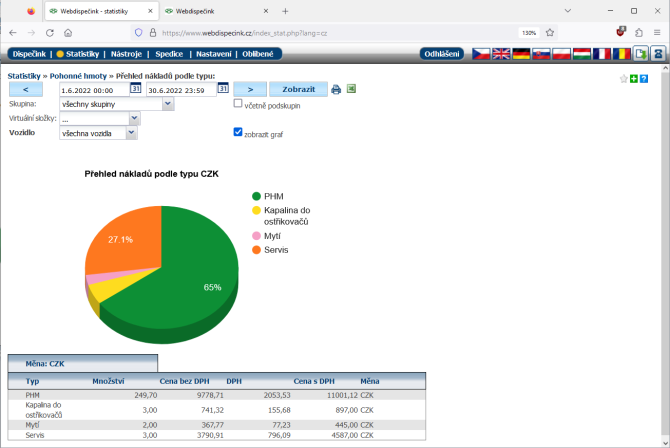
Task: Click the printer icon beside Zobrazit
Action: tap(336, 89)
